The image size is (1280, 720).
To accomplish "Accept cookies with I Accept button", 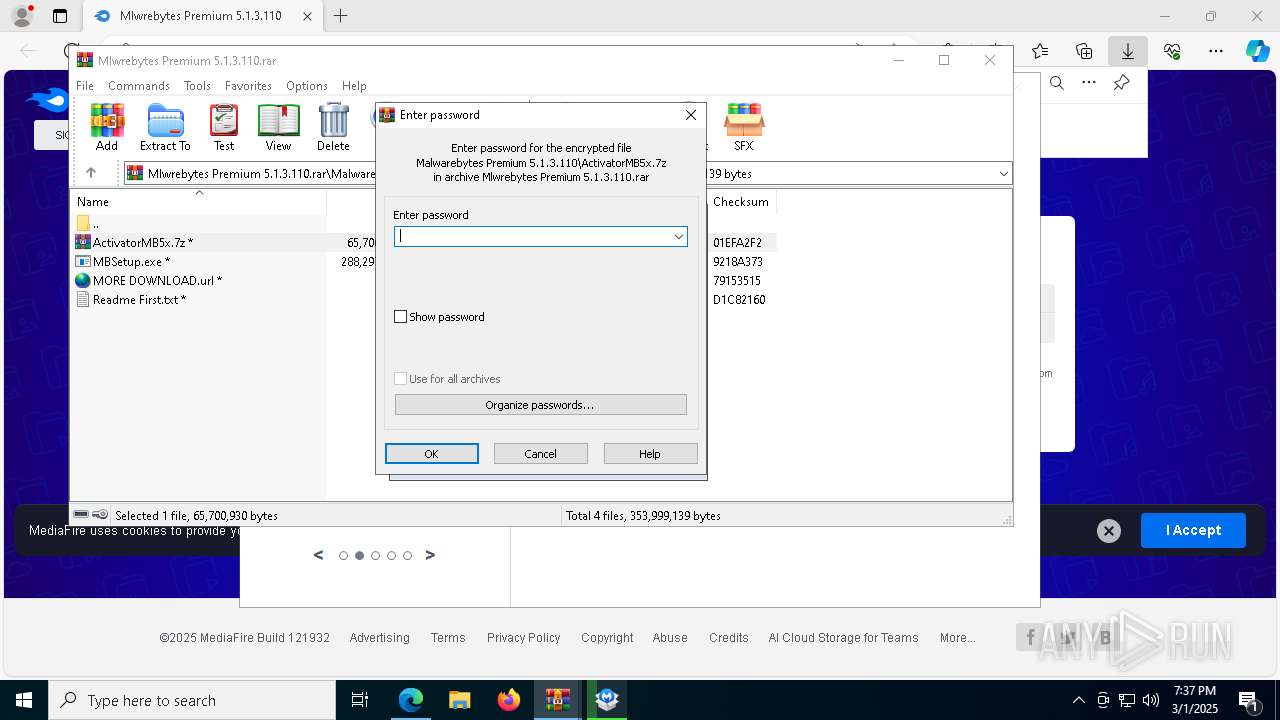I will tap(1193, 530).
